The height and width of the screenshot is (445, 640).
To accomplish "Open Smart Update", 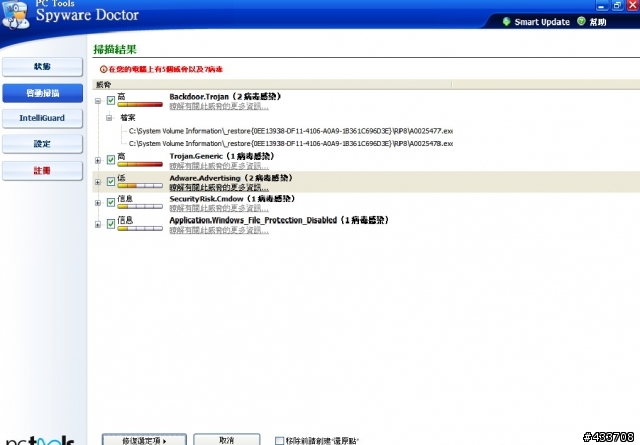I will pyautogui.click(x=542, y=22).
